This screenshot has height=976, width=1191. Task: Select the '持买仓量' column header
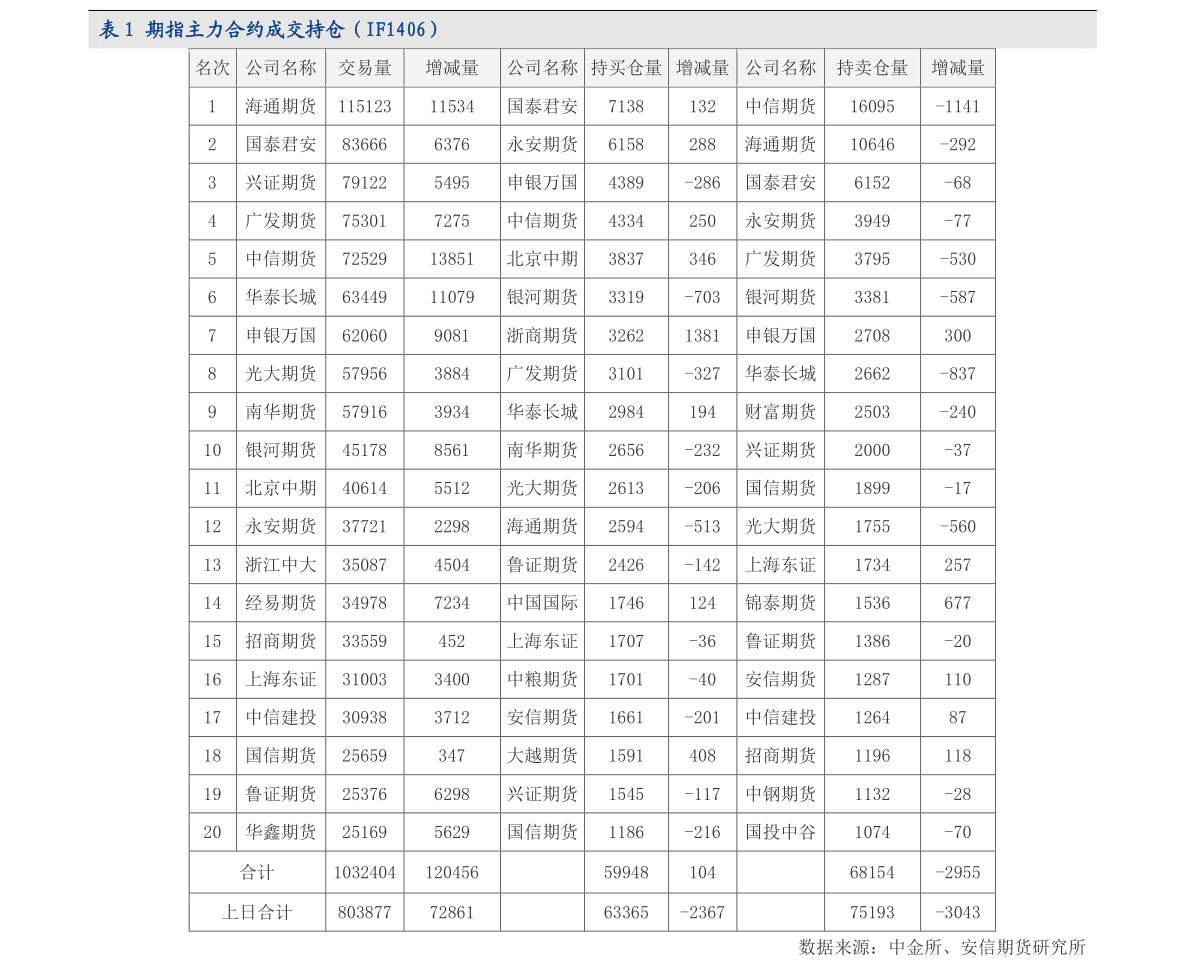626,68
